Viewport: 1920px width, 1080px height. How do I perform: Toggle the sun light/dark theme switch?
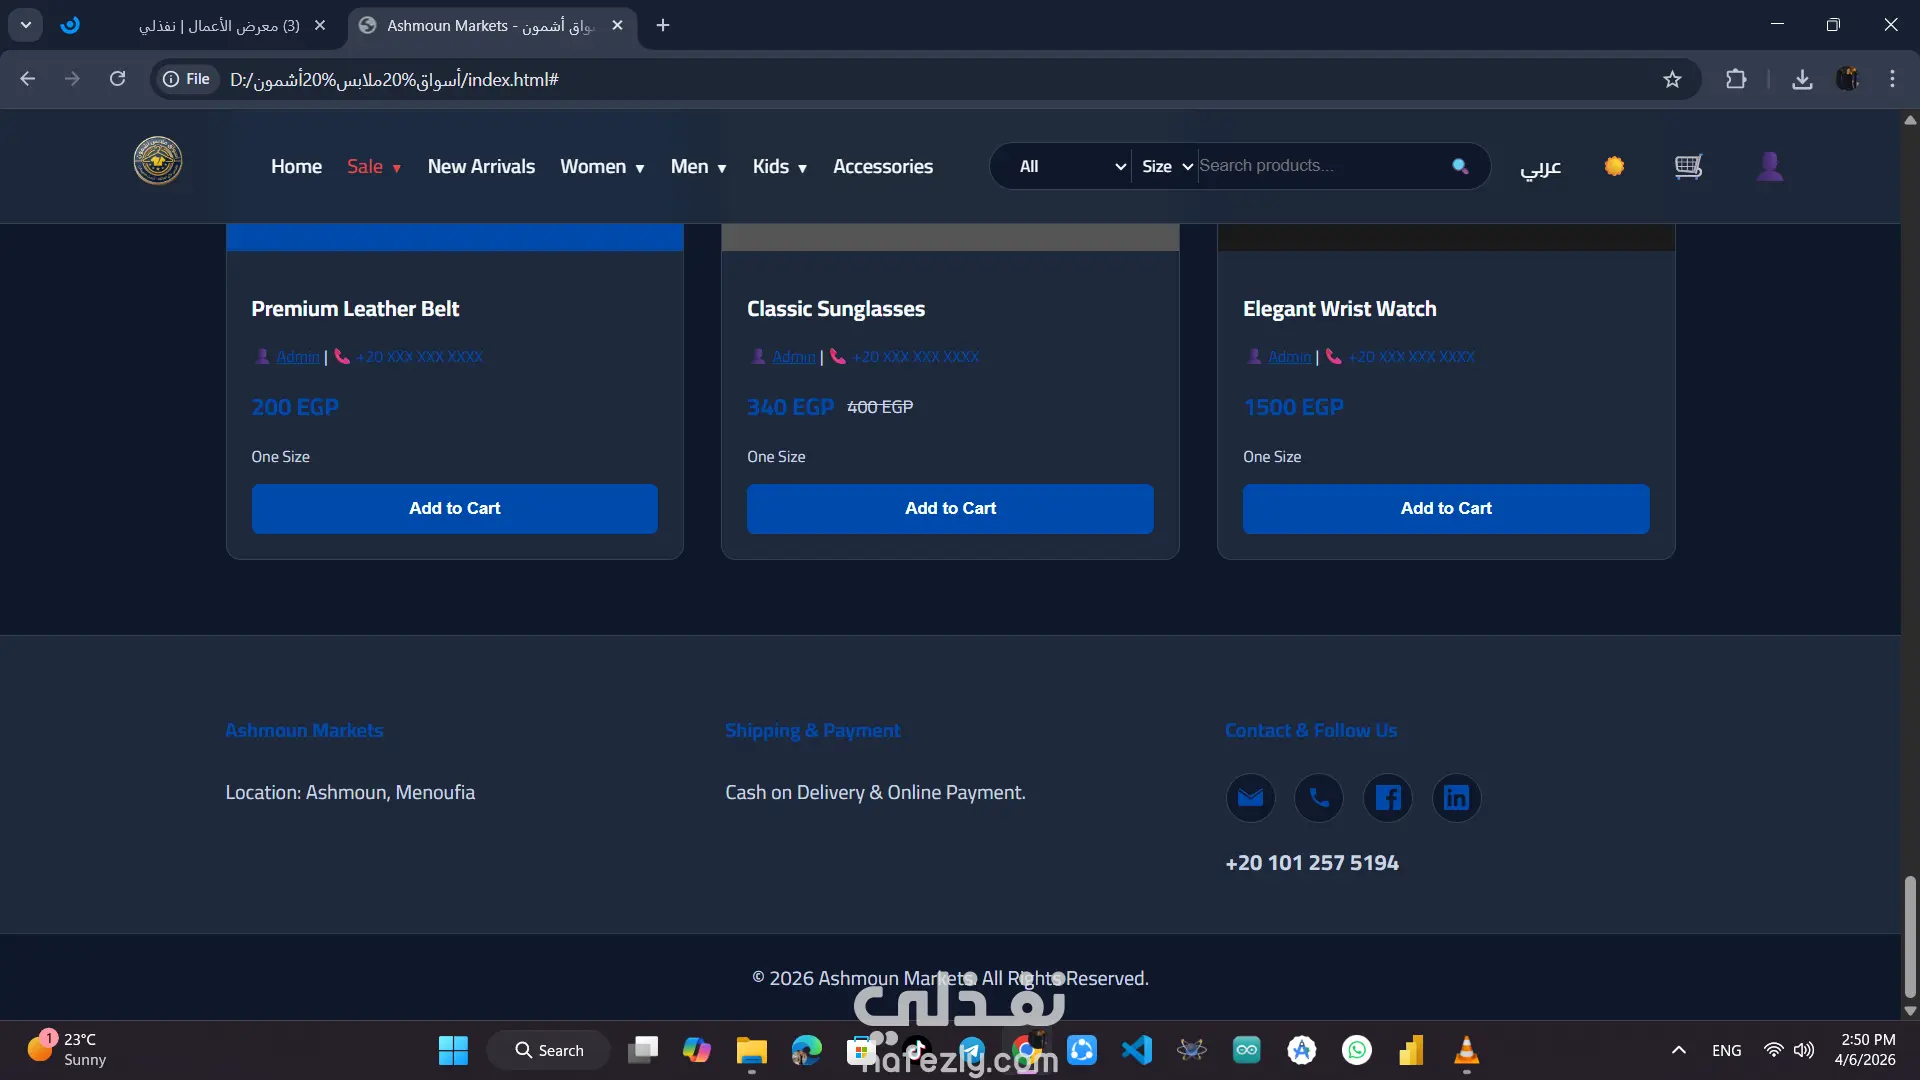(1614, 166)
